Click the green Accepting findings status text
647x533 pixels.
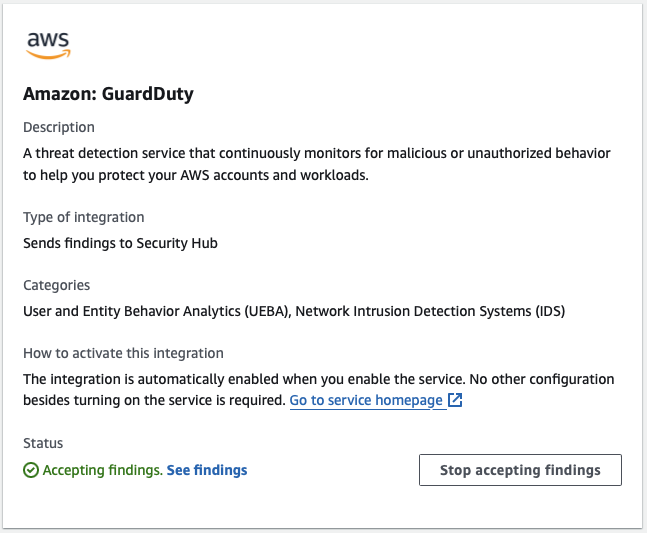click(x=102, y=470)
